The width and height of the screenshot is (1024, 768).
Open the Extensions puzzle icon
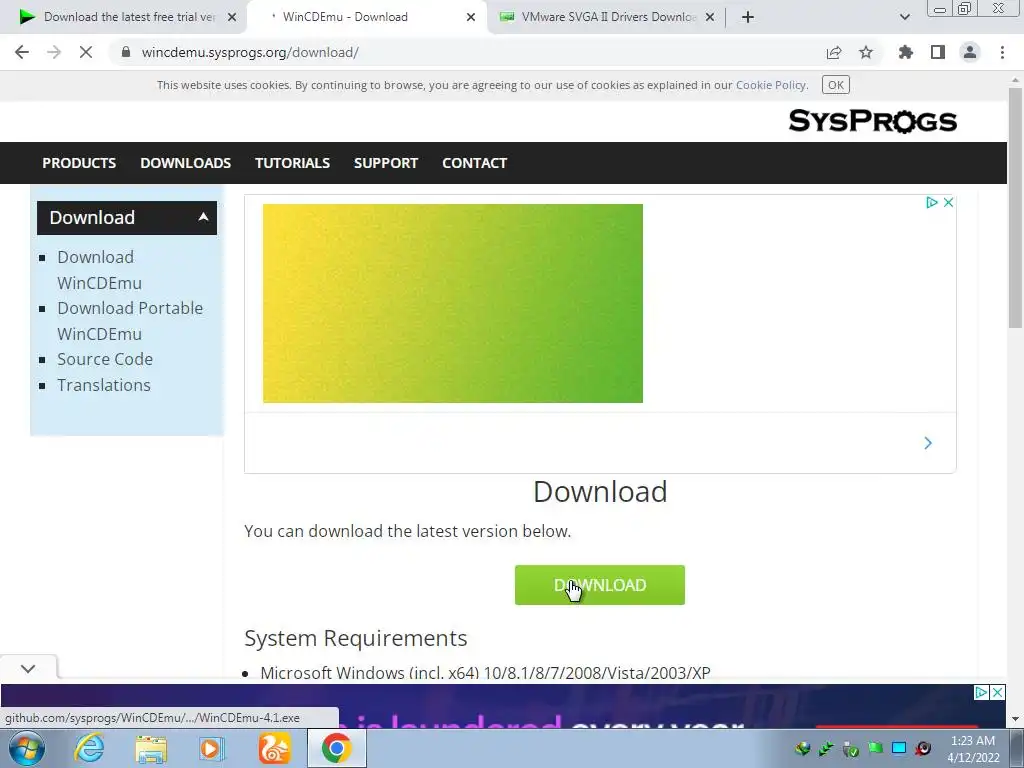click(906, 52)
